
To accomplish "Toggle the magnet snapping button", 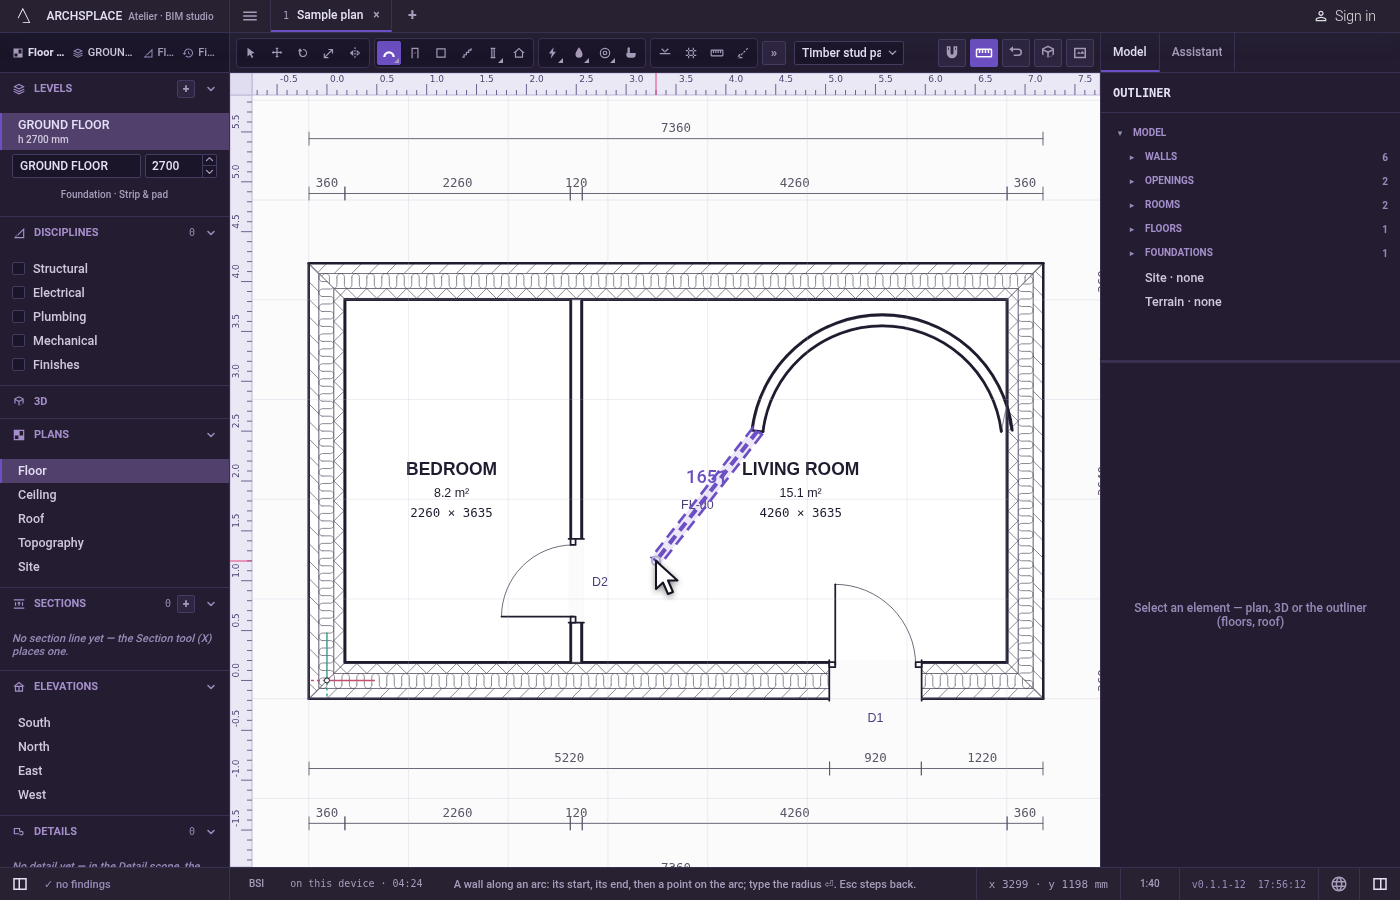I will coord(952,53).
